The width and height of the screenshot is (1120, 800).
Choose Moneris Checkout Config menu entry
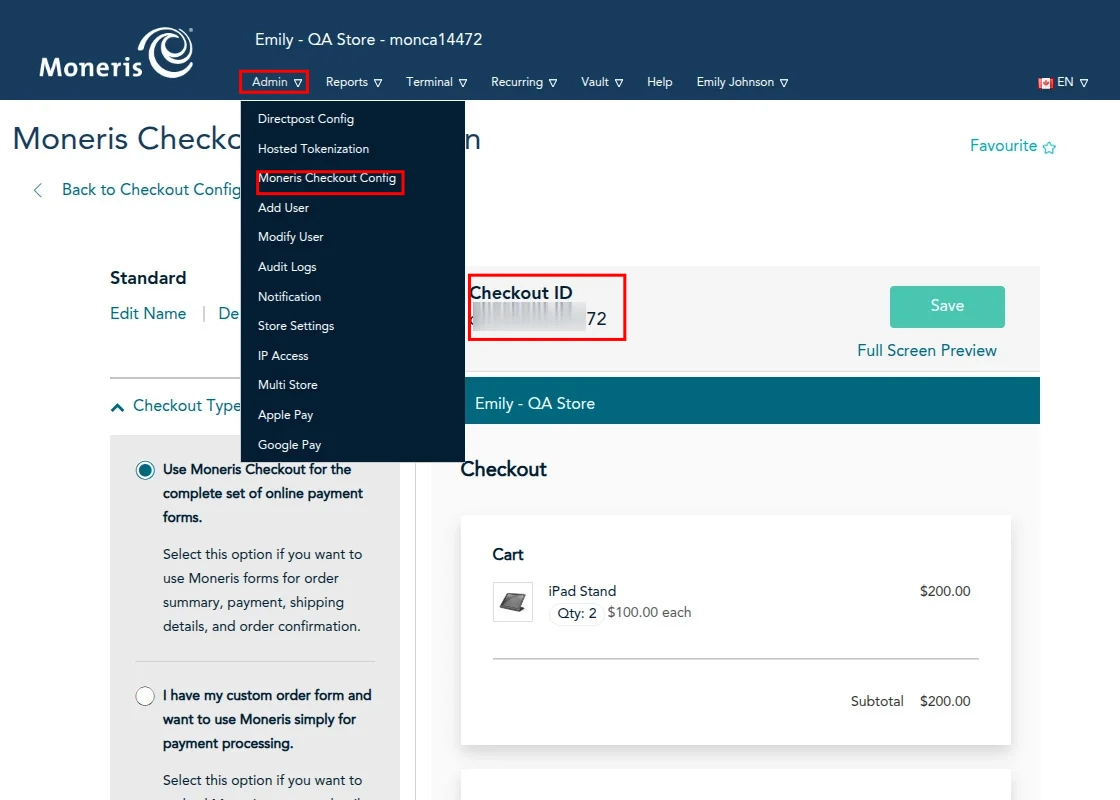point(327,179)
